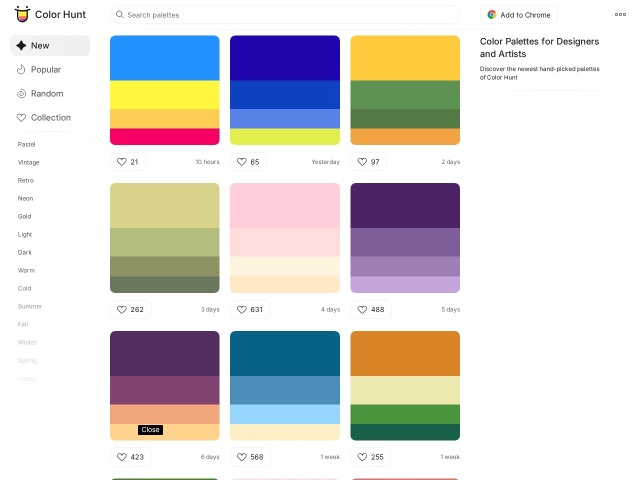640x480 pixels.
Task: Click the star icon beside New
Action: [x=21, y=45]
